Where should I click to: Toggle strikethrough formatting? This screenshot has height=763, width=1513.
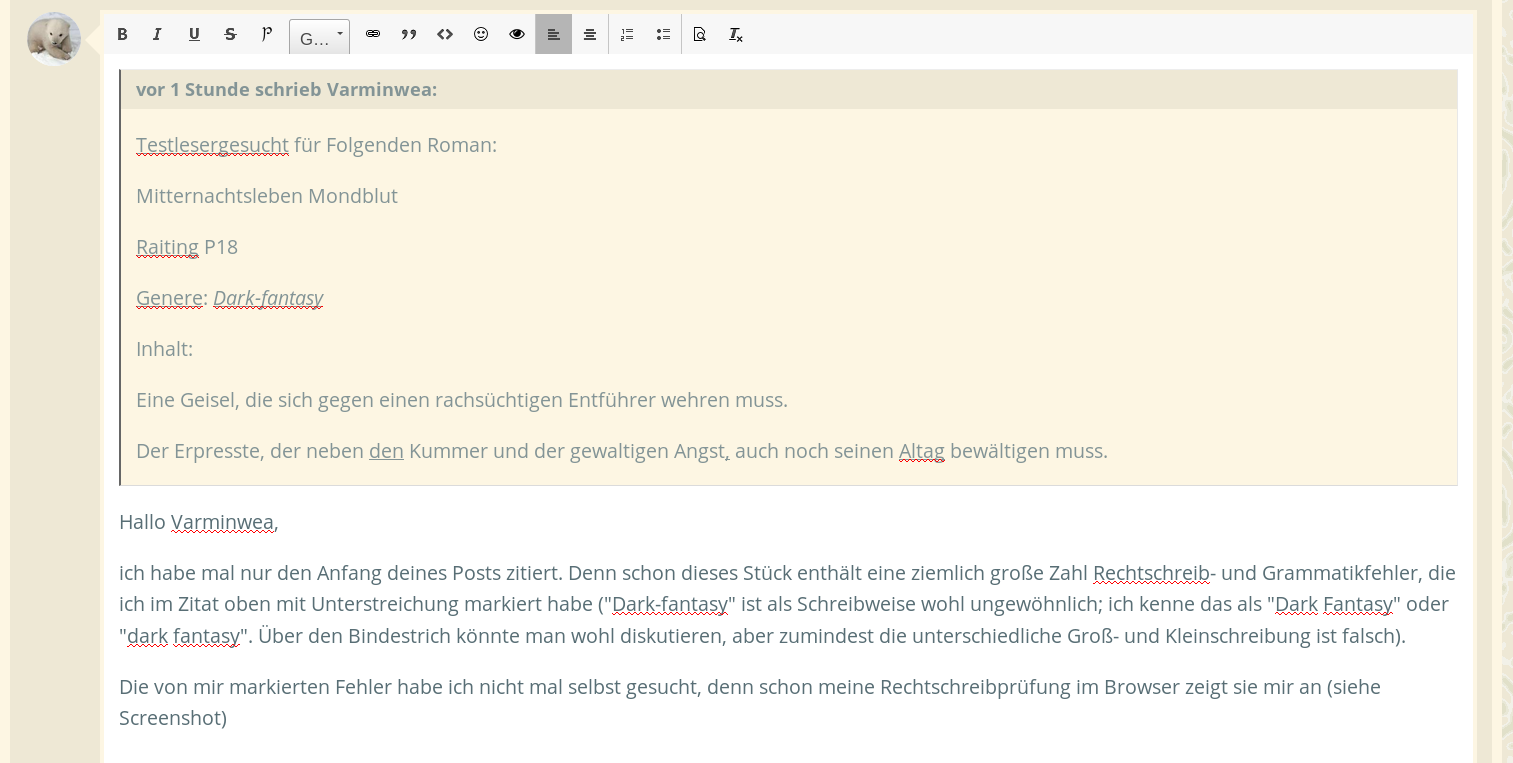230,35
